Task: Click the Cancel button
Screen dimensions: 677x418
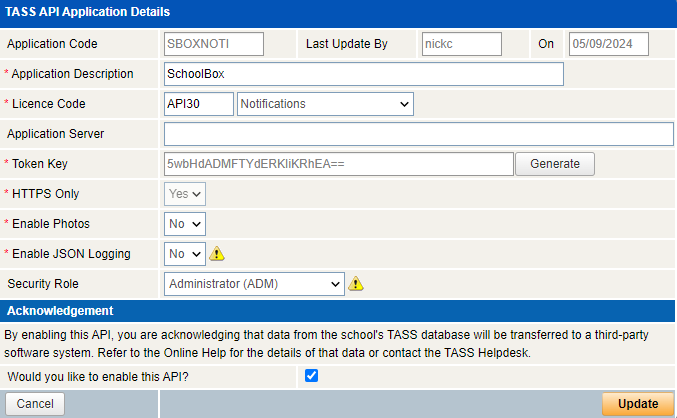Action: pyautogui.click(x=35, y=404)
